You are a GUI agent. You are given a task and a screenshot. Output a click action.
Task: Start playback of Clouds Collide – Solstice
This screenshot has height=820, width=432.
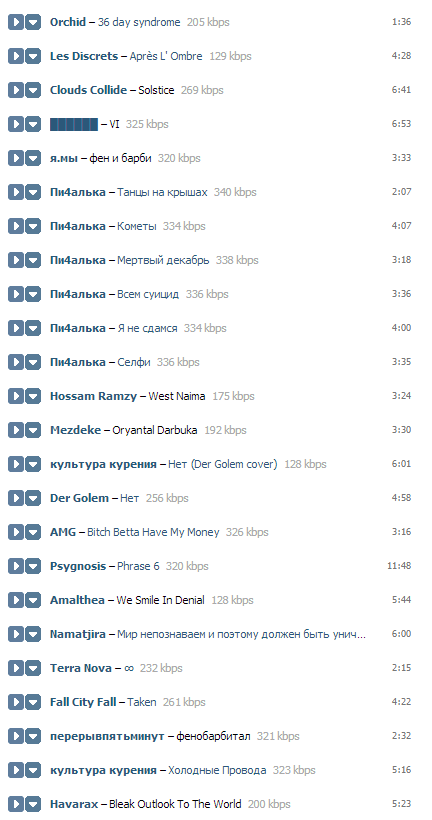click(x=16, y=90)
